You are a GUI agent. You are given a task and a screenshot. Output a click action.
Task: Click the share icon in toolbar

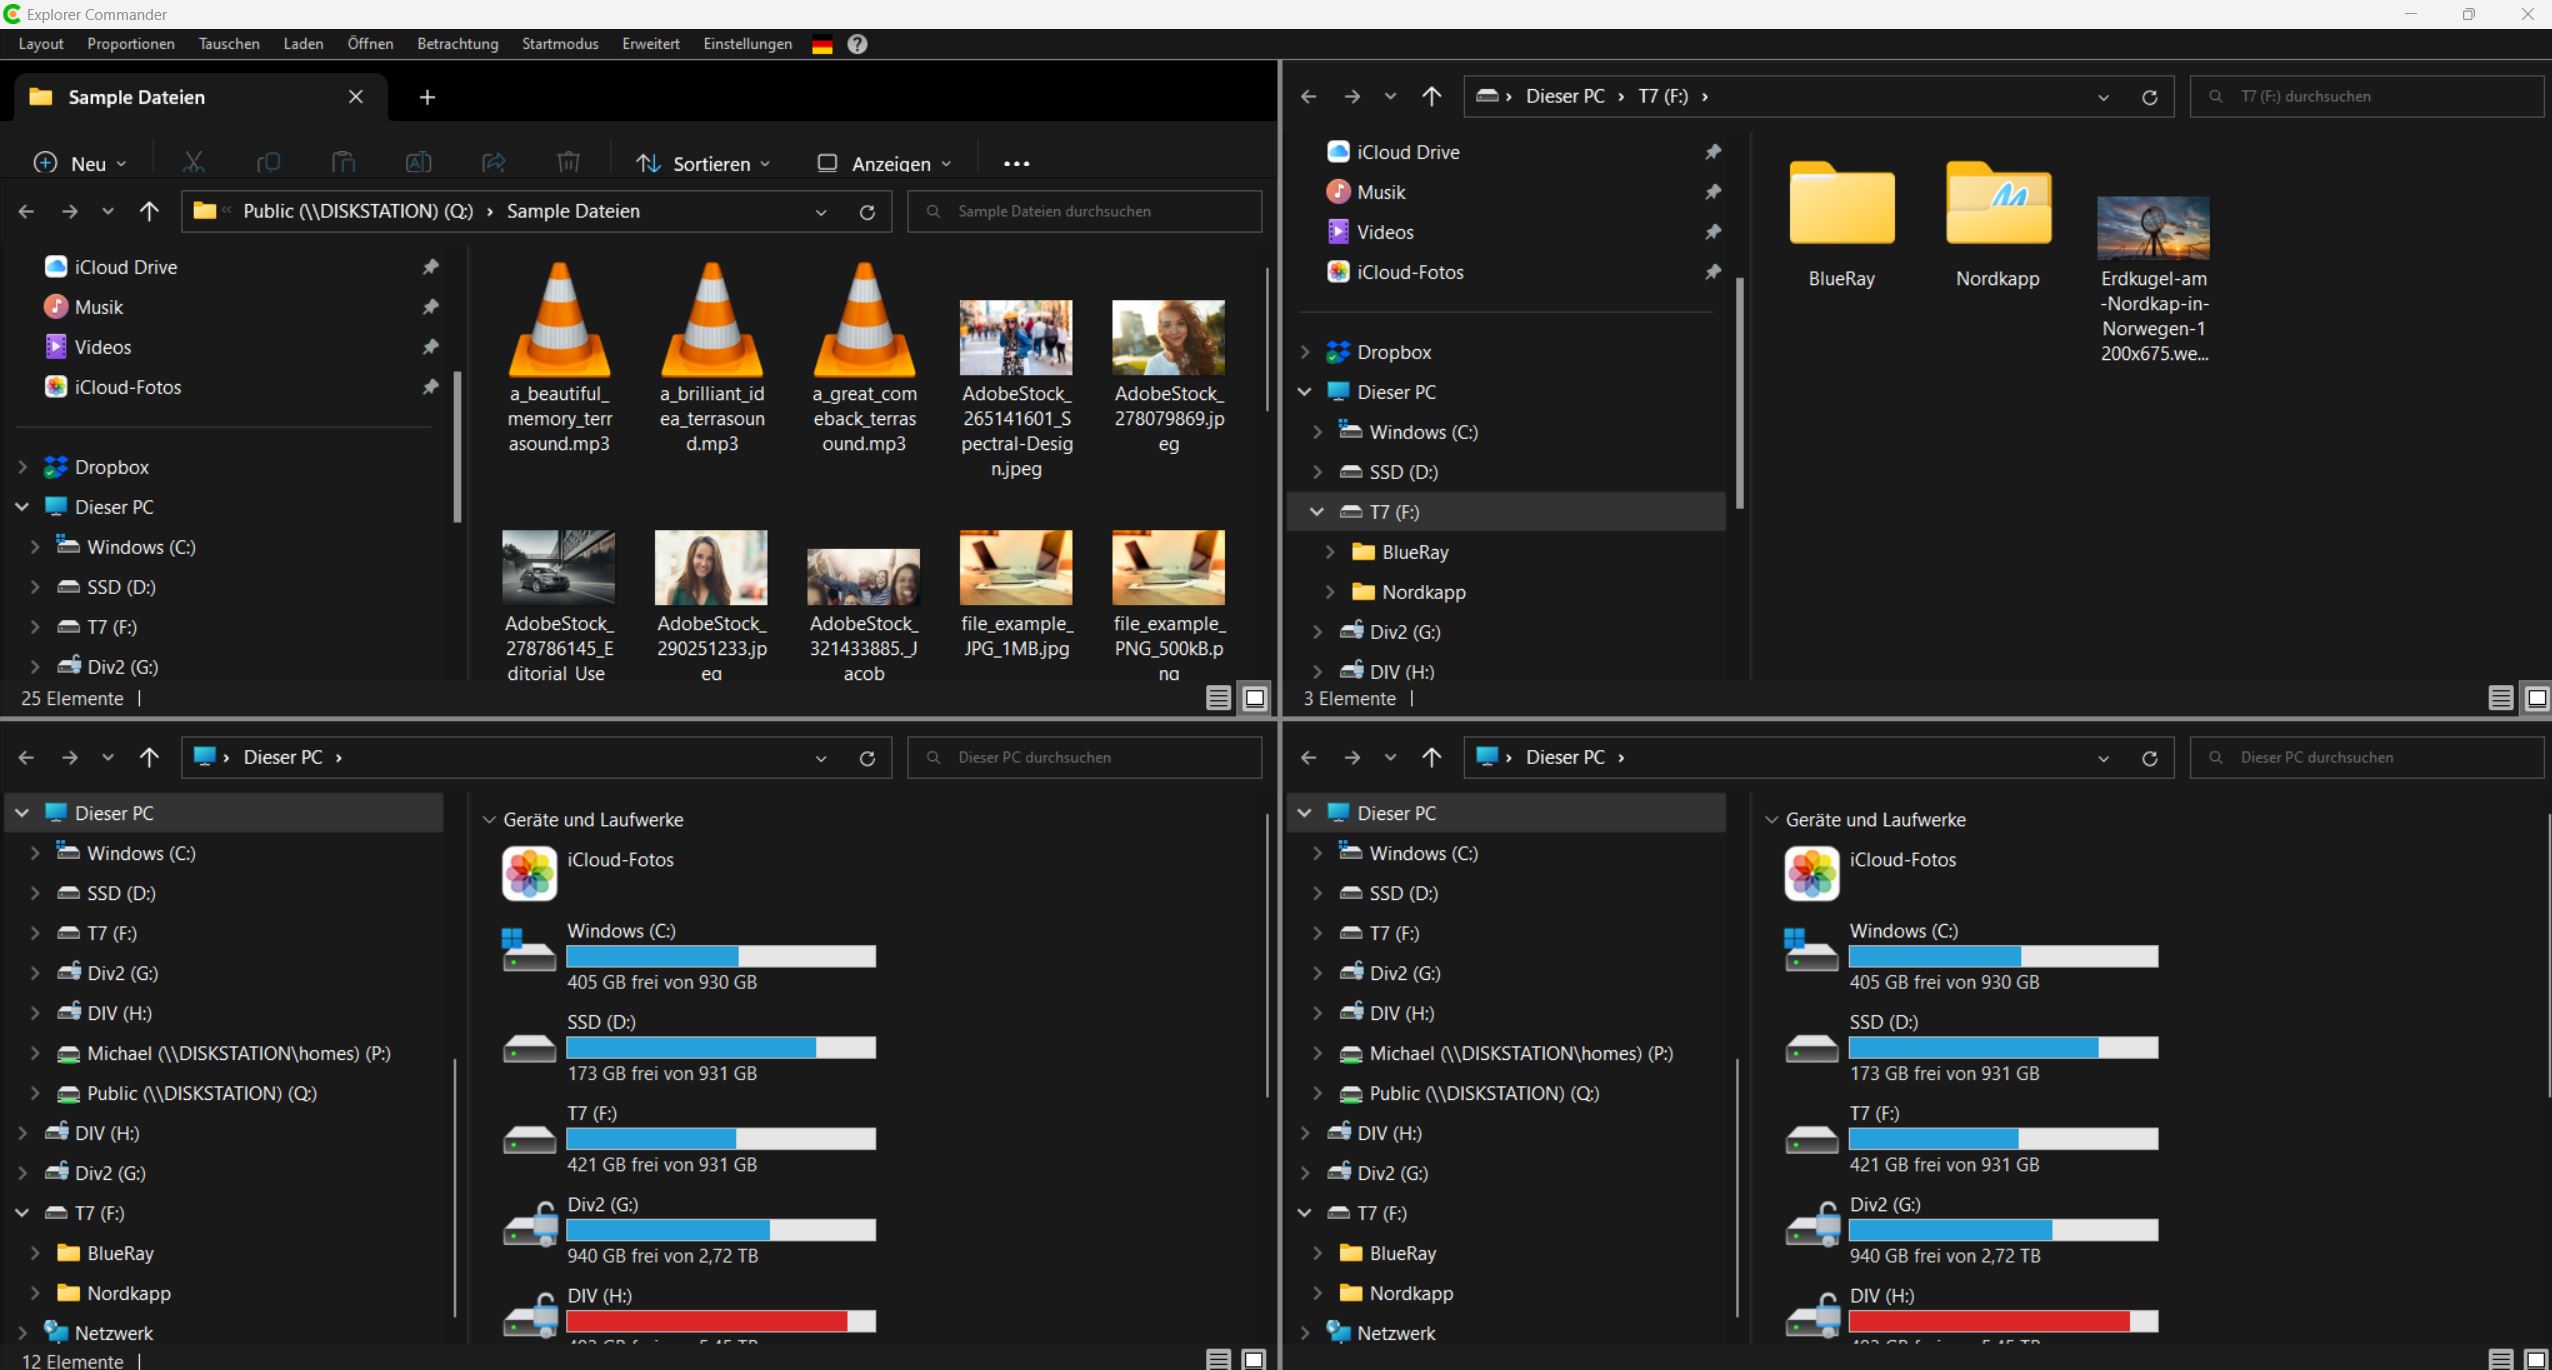493,162
